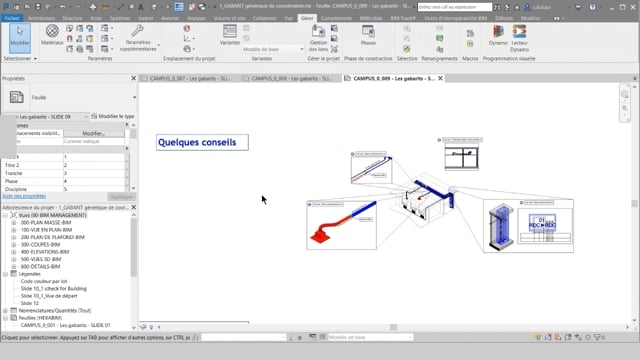Image resolution: width=640 pixels, height=360 pixels.
Task: Click the bottom icon in Sélection panel
Action: pyautogui.click(x=407, y=49)
